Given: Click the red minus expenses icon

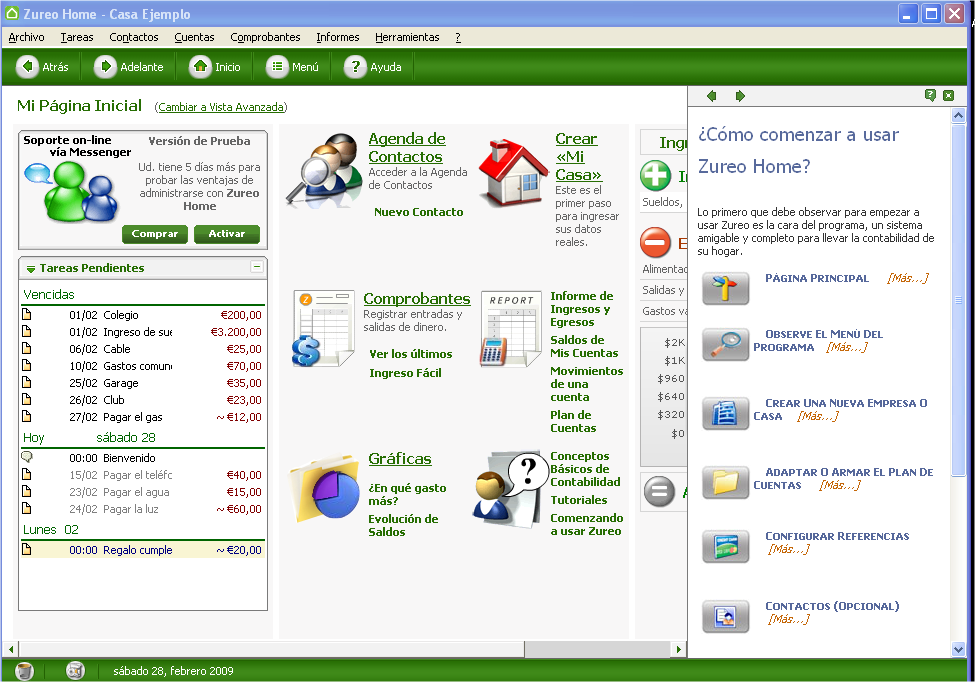Looking at the screenshot, I should click(x=655, y=242).
